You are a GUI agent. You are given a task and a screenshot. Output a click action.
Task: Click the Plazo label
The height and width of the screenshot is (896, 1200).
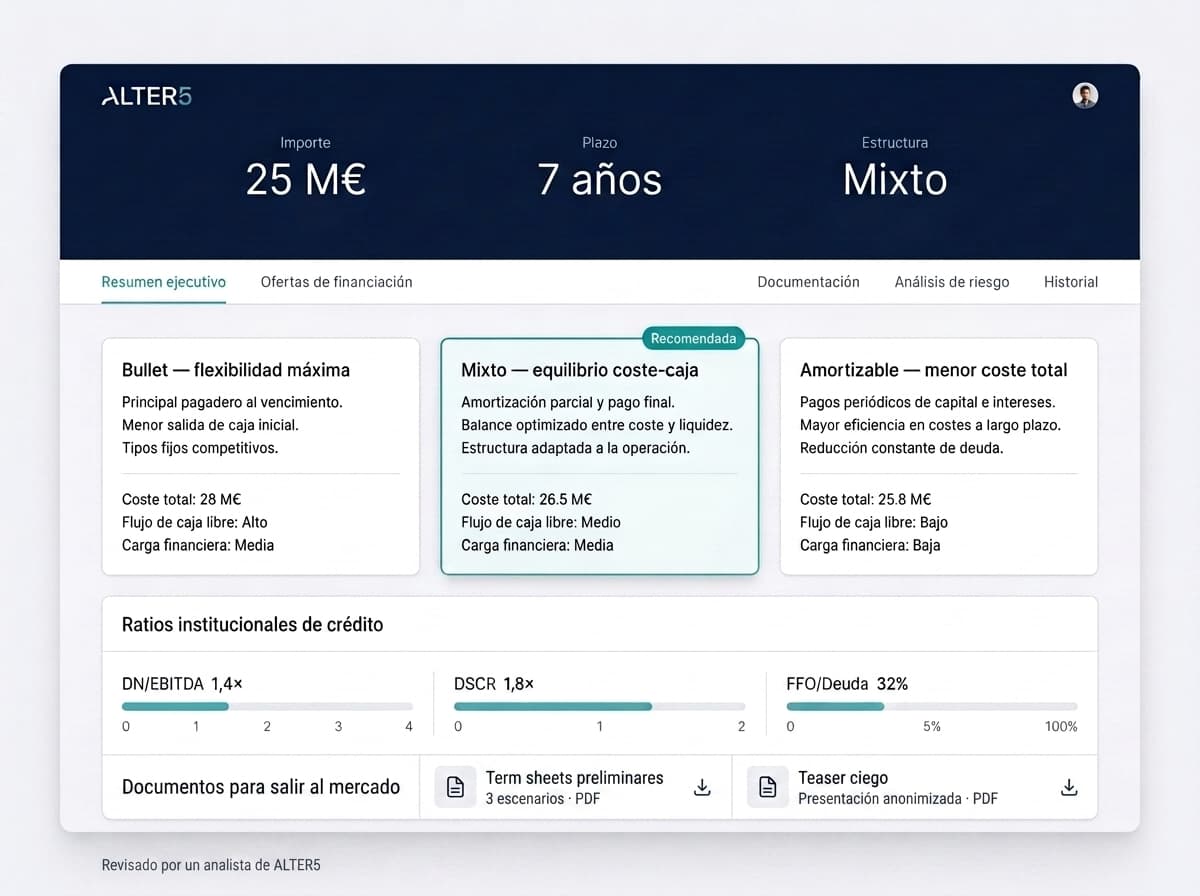(x=599, y=143)
